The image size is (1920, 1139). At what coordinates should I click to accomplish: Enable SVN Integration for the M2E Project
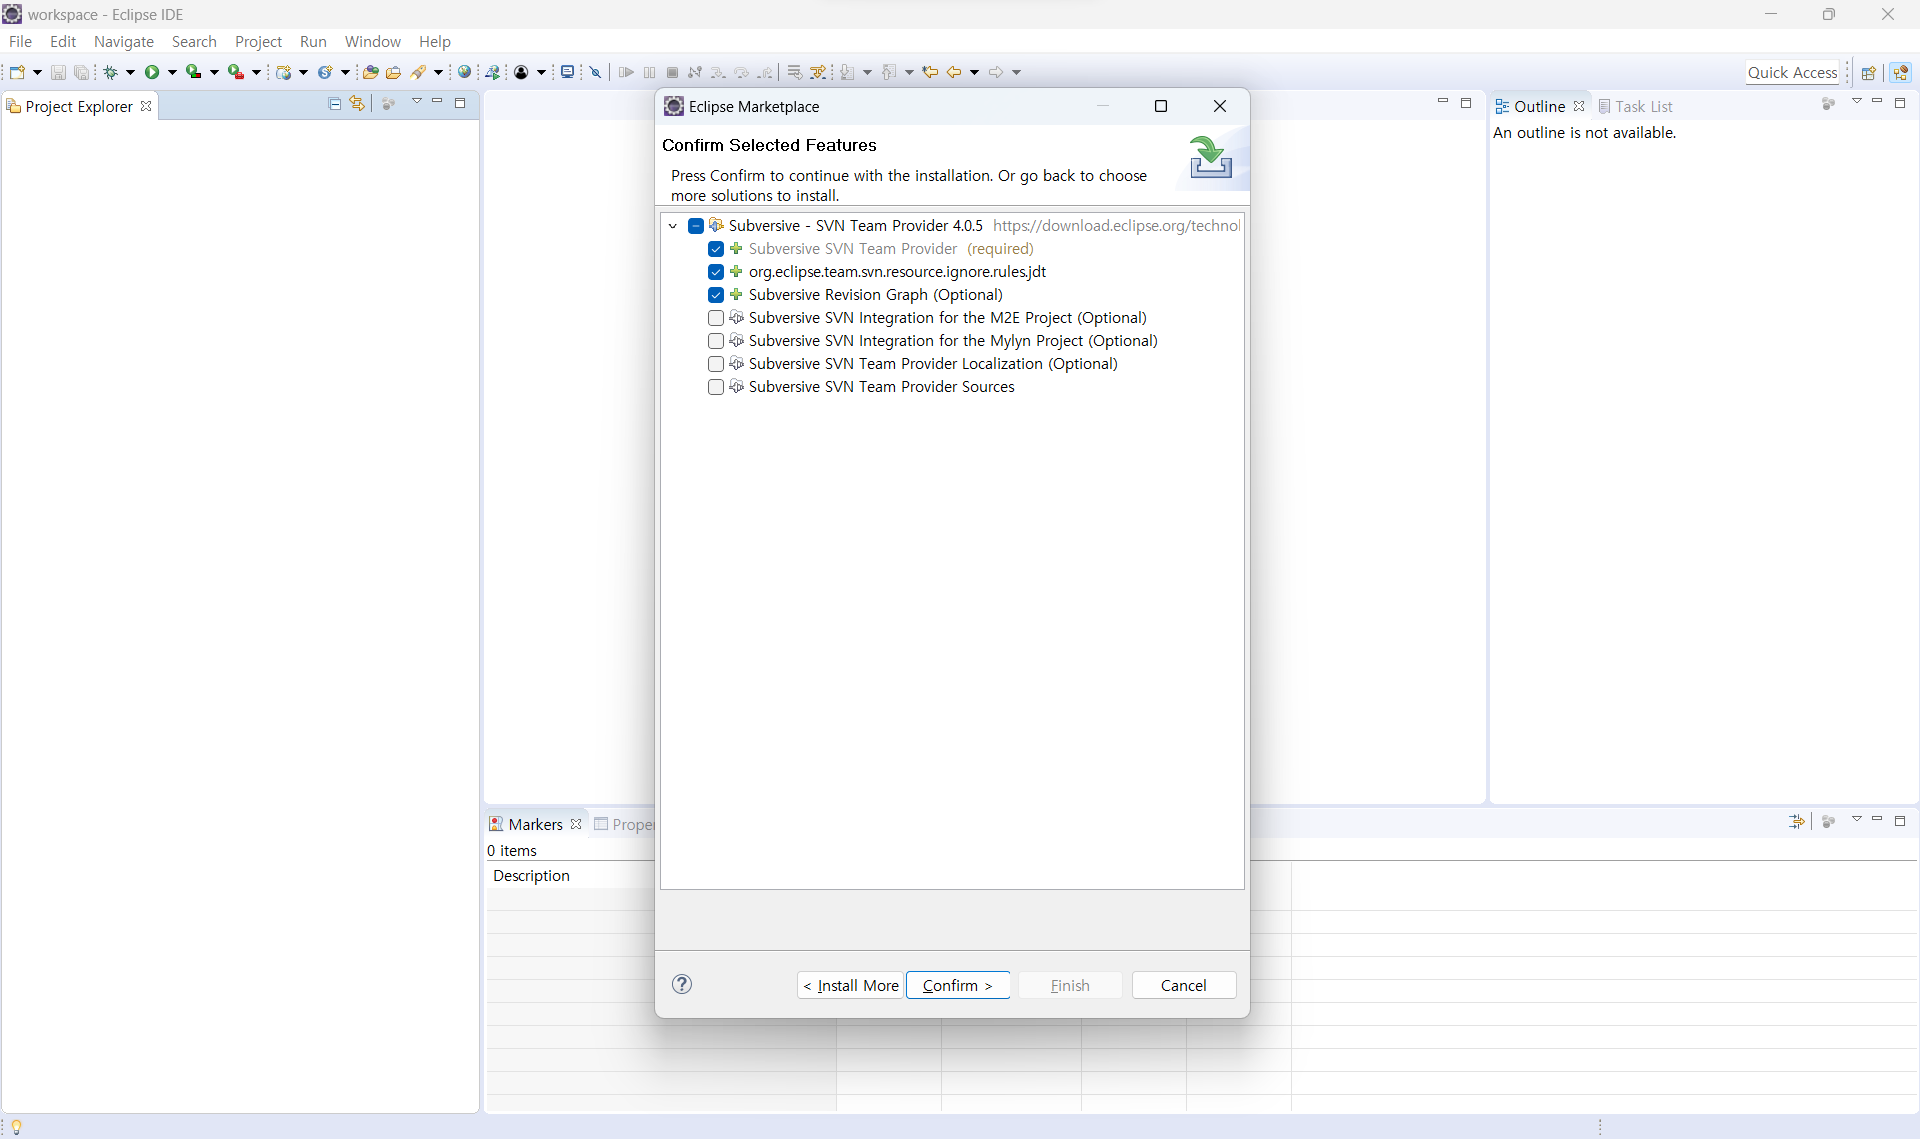(716, 318)
